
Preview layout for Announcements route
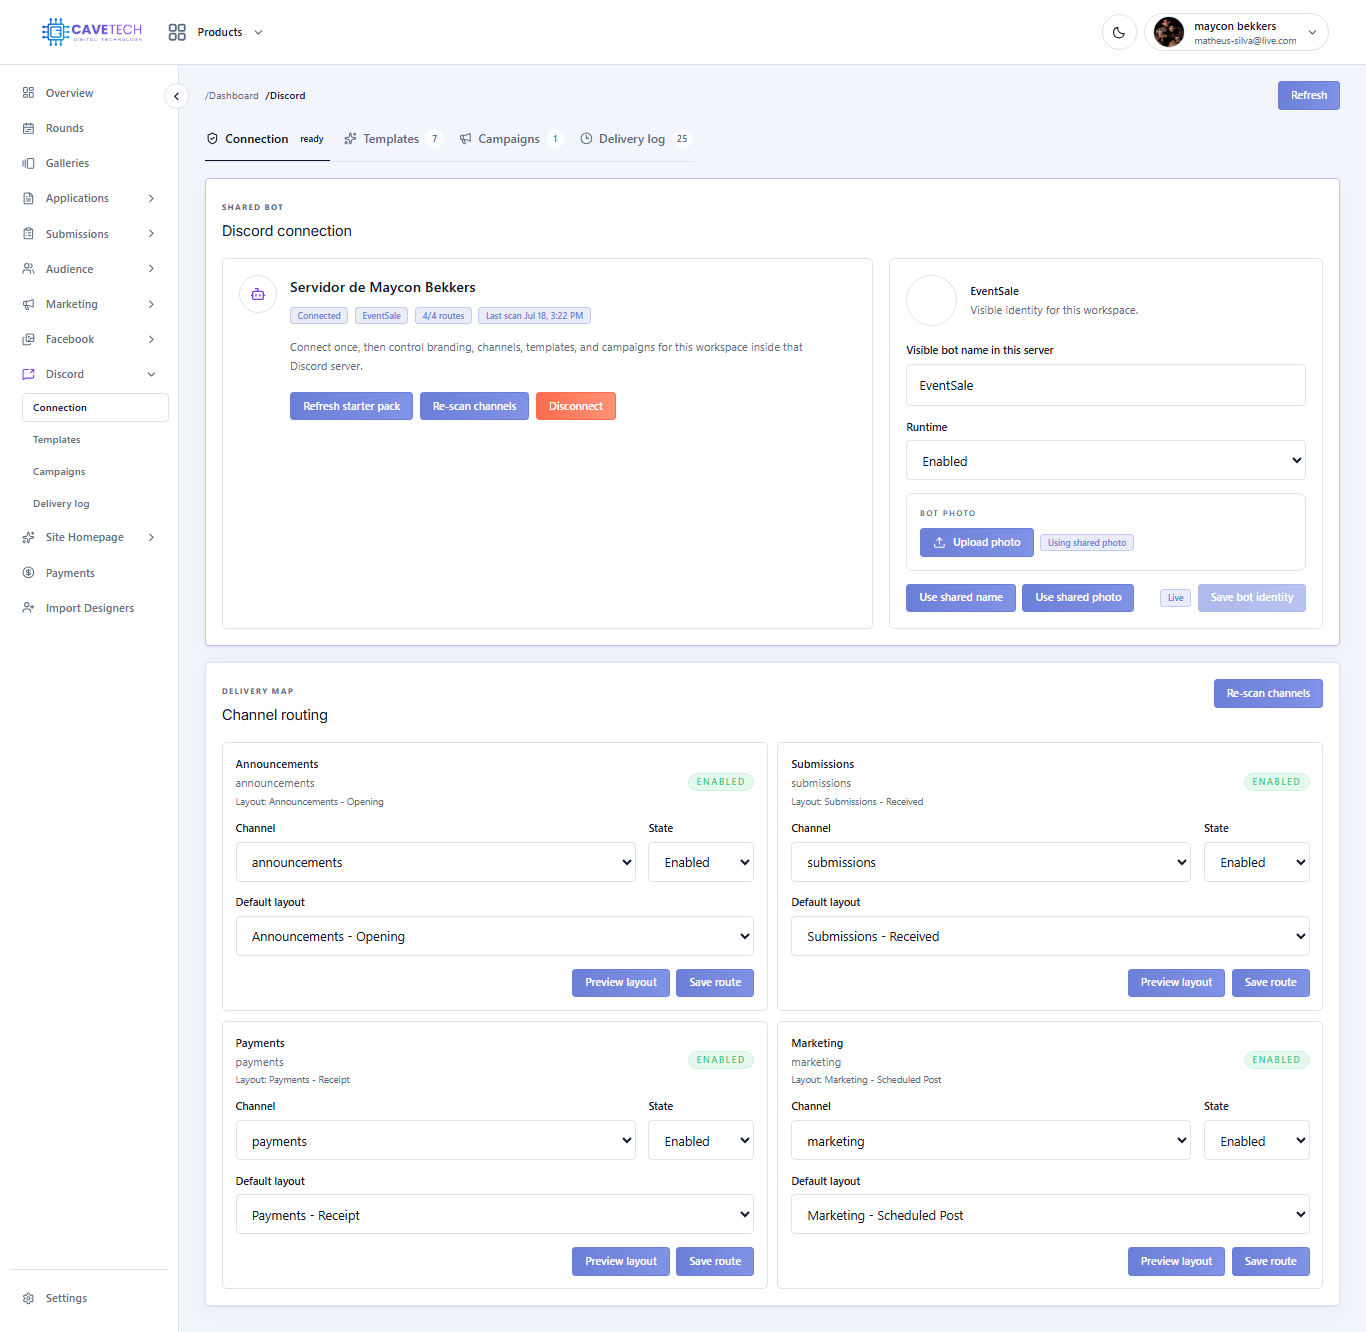coord(621,983)
